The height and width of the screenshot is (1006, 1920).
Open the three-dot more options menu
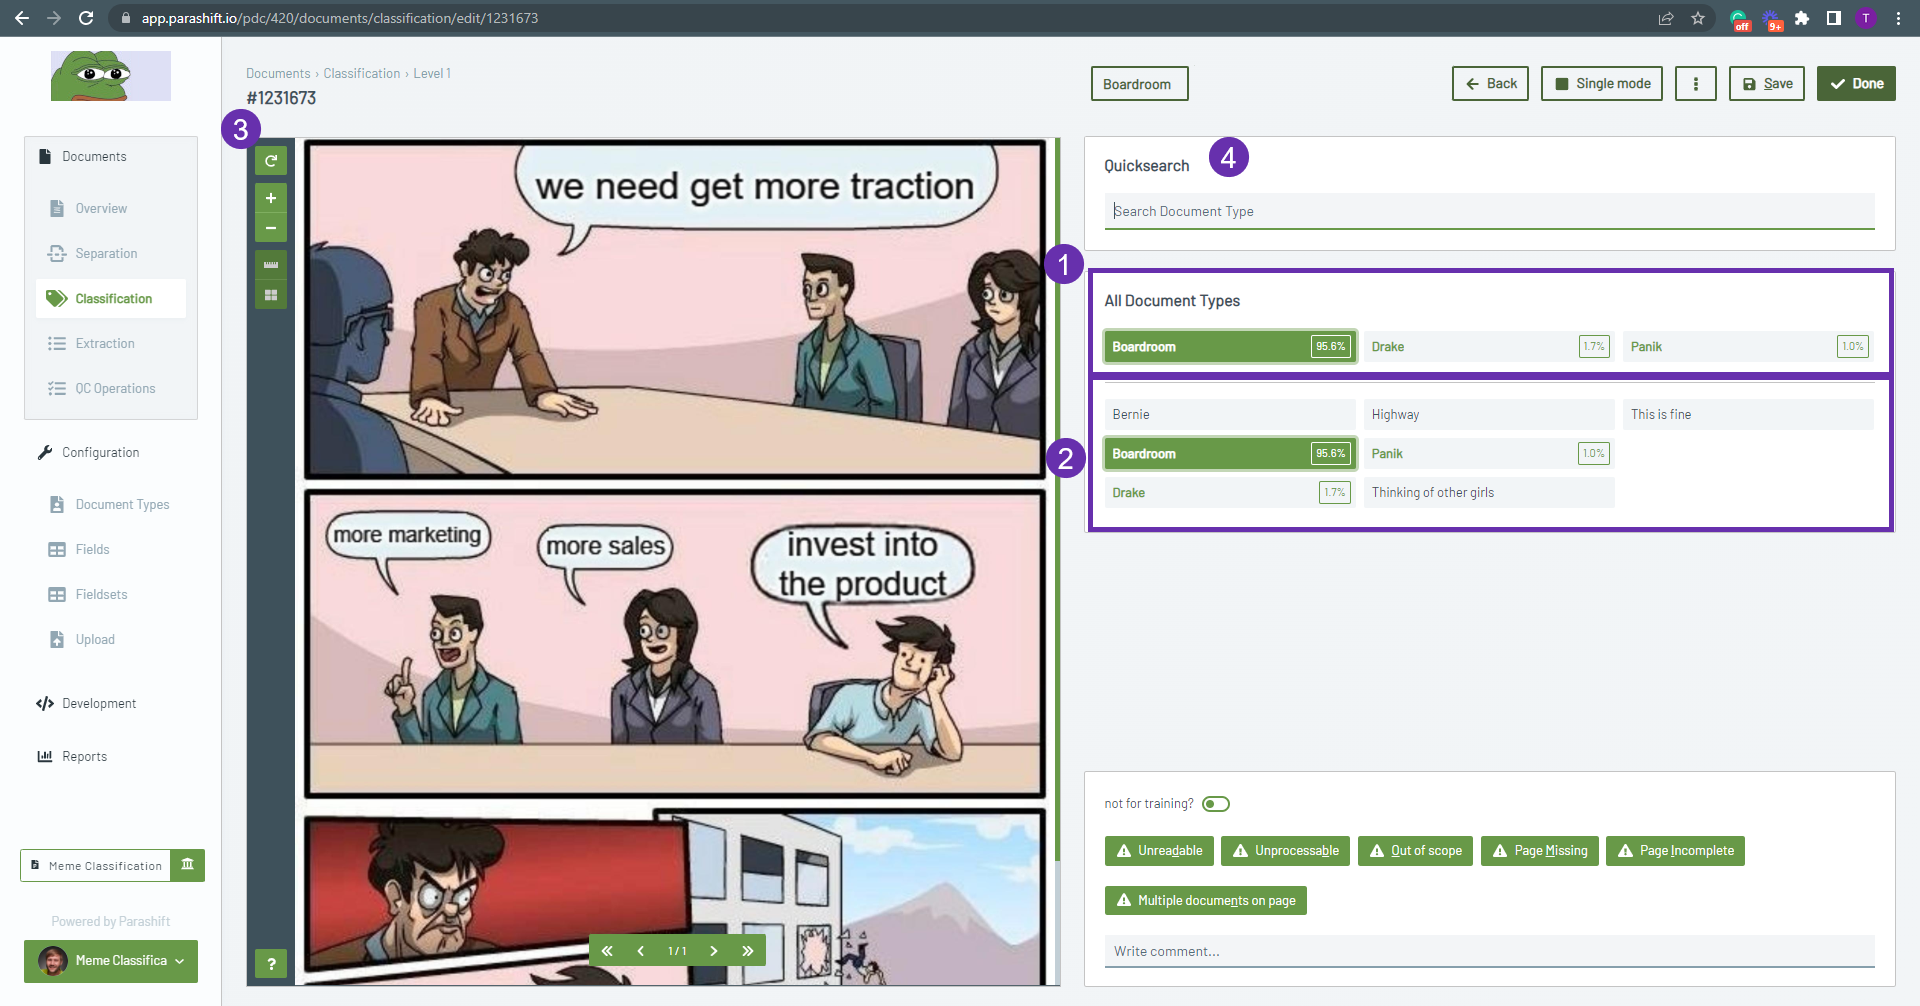[x=1696, y=84]
